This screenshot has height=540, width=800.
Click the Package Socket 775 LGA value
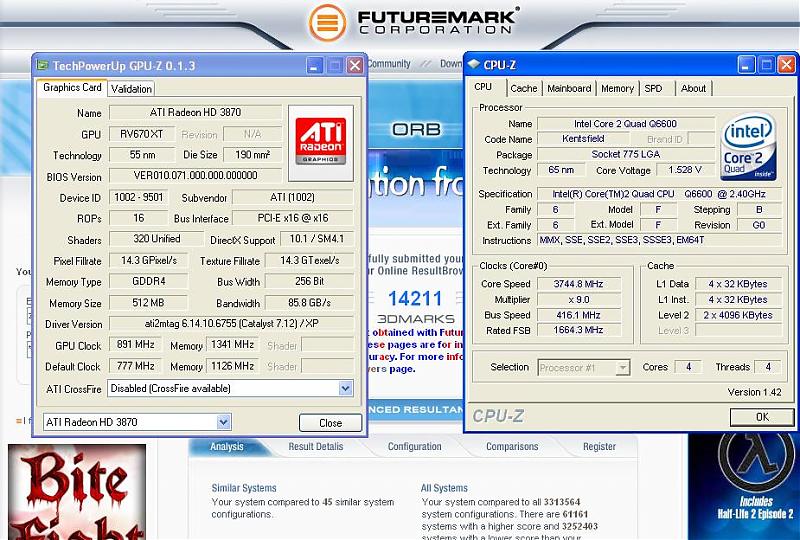pyautogui.click(x=626, y=154)
